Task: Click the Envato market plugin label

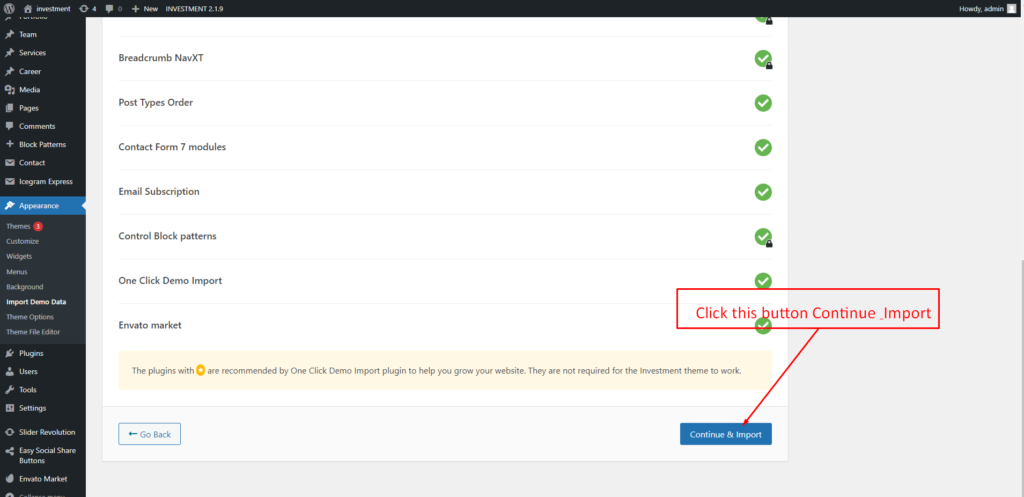Action: [150, 325]
